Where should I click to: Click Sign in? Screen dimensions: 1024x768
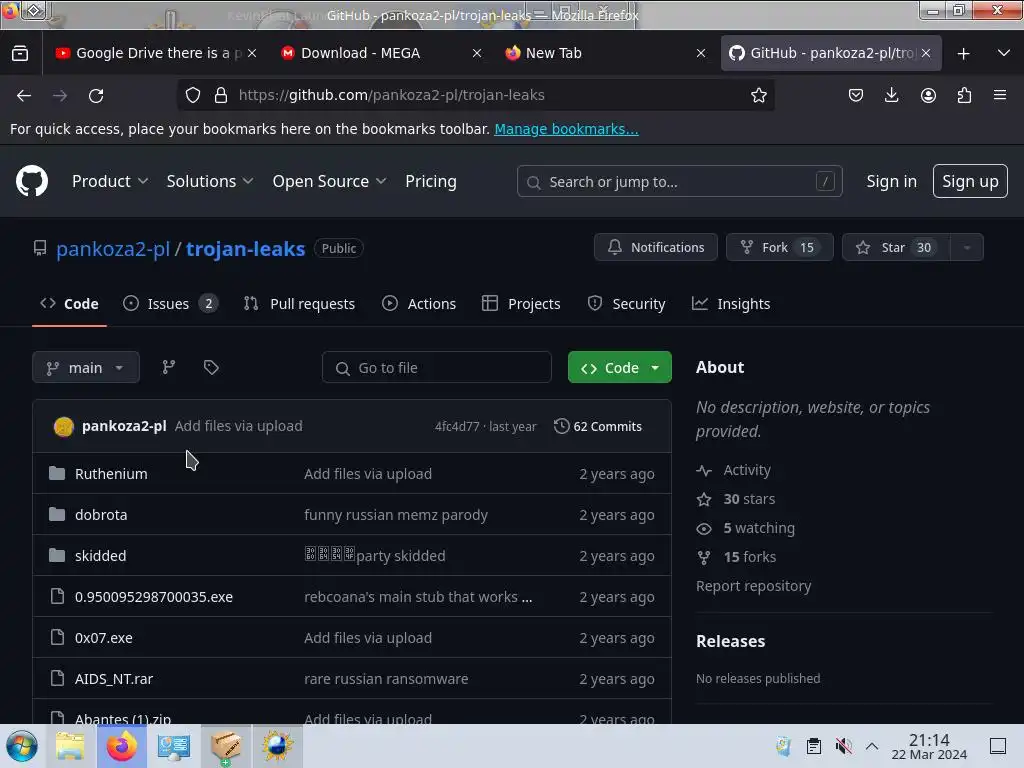pyautogui.click(x=891, y=181)
